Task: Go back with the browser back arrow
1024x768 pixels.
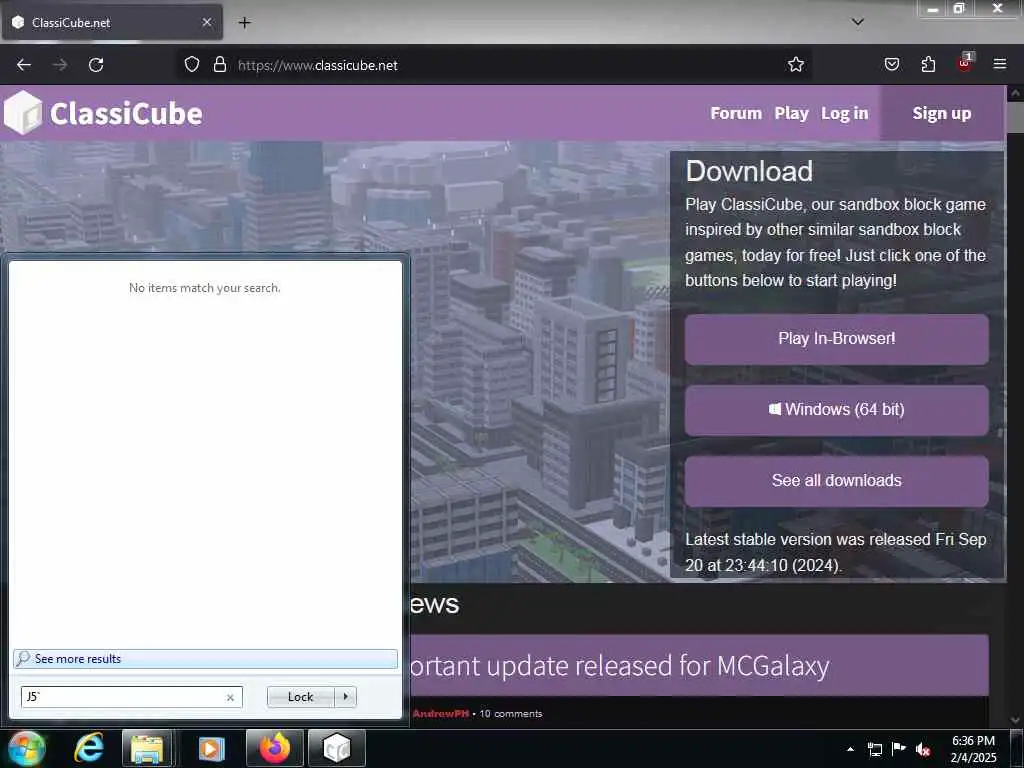Action: point(24,65)
